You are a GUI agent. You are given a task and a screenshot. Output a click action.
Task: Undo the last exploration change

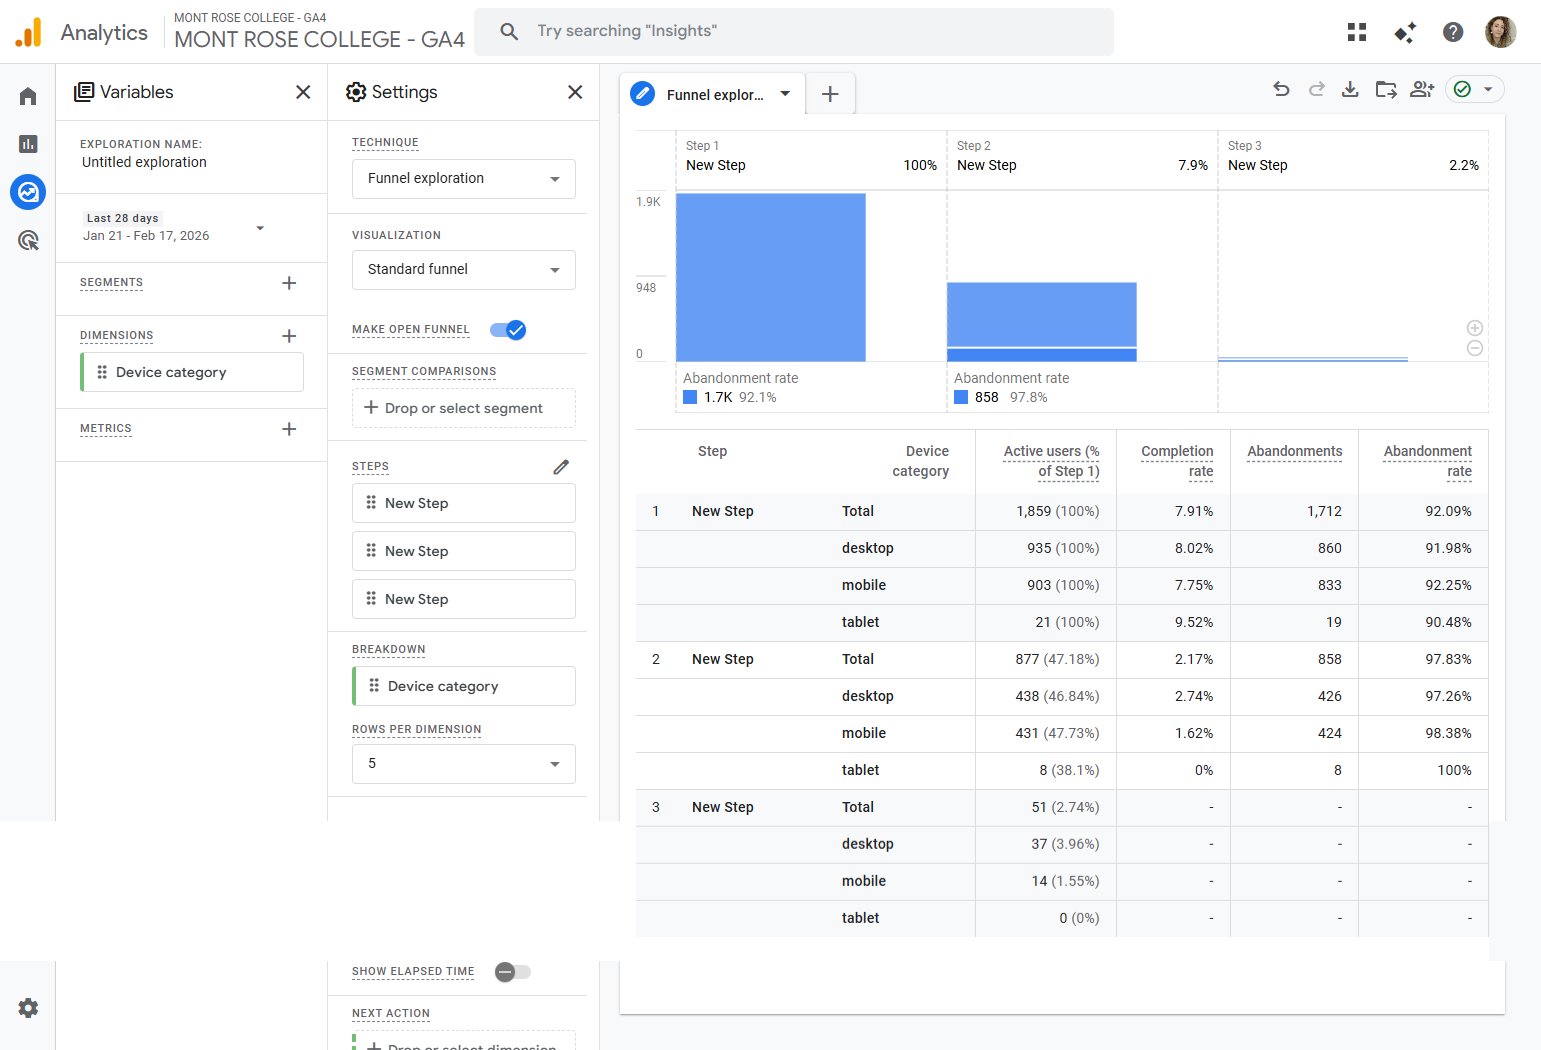coord(1281,89)
